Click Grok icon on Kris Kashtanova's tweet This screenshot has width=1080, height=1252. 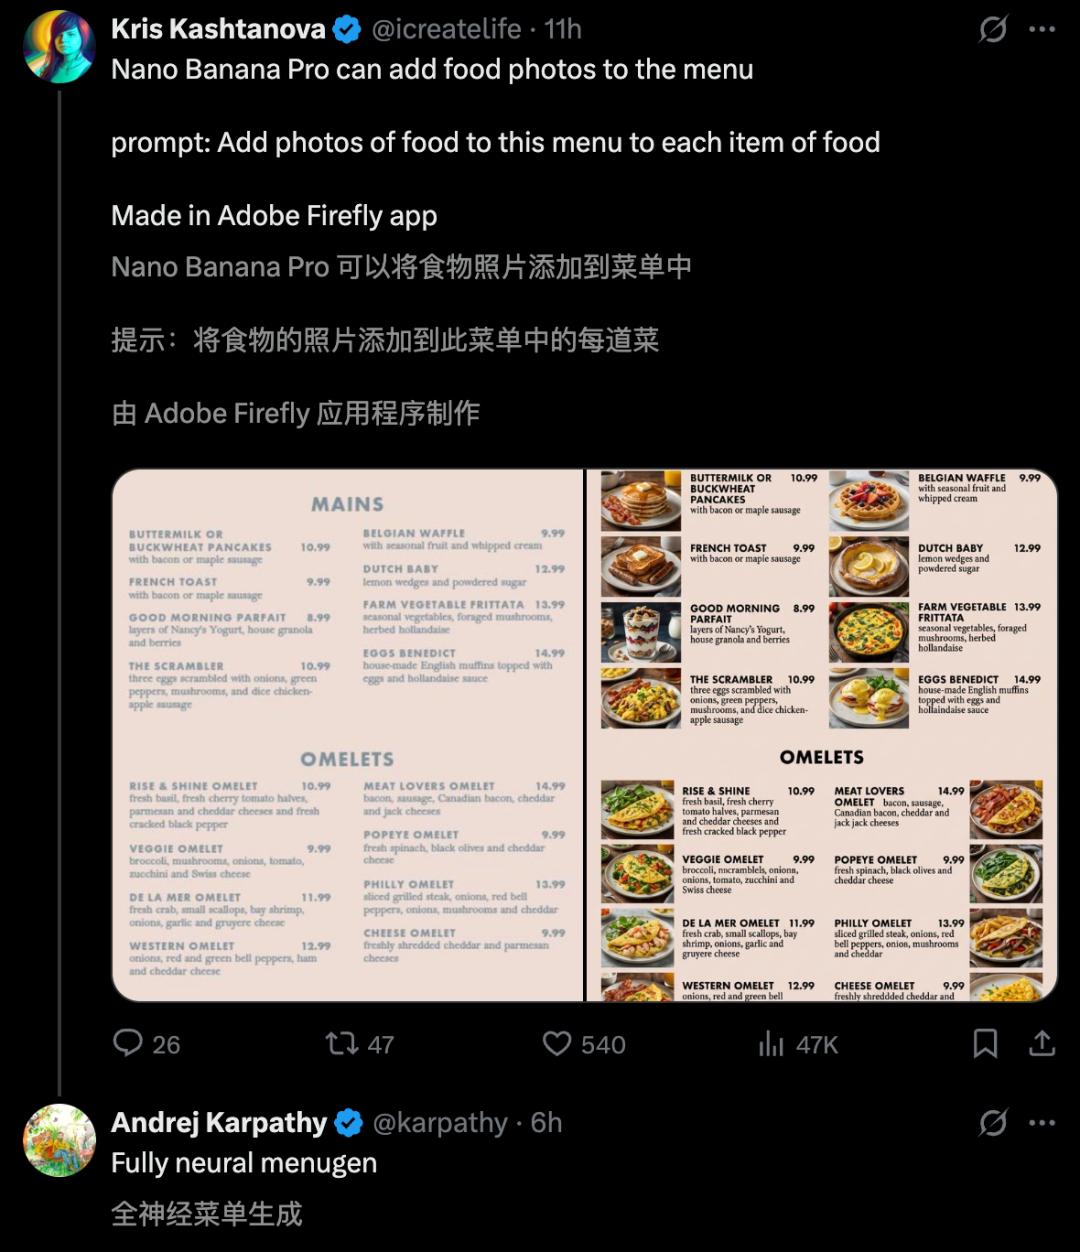click(992, 30)
